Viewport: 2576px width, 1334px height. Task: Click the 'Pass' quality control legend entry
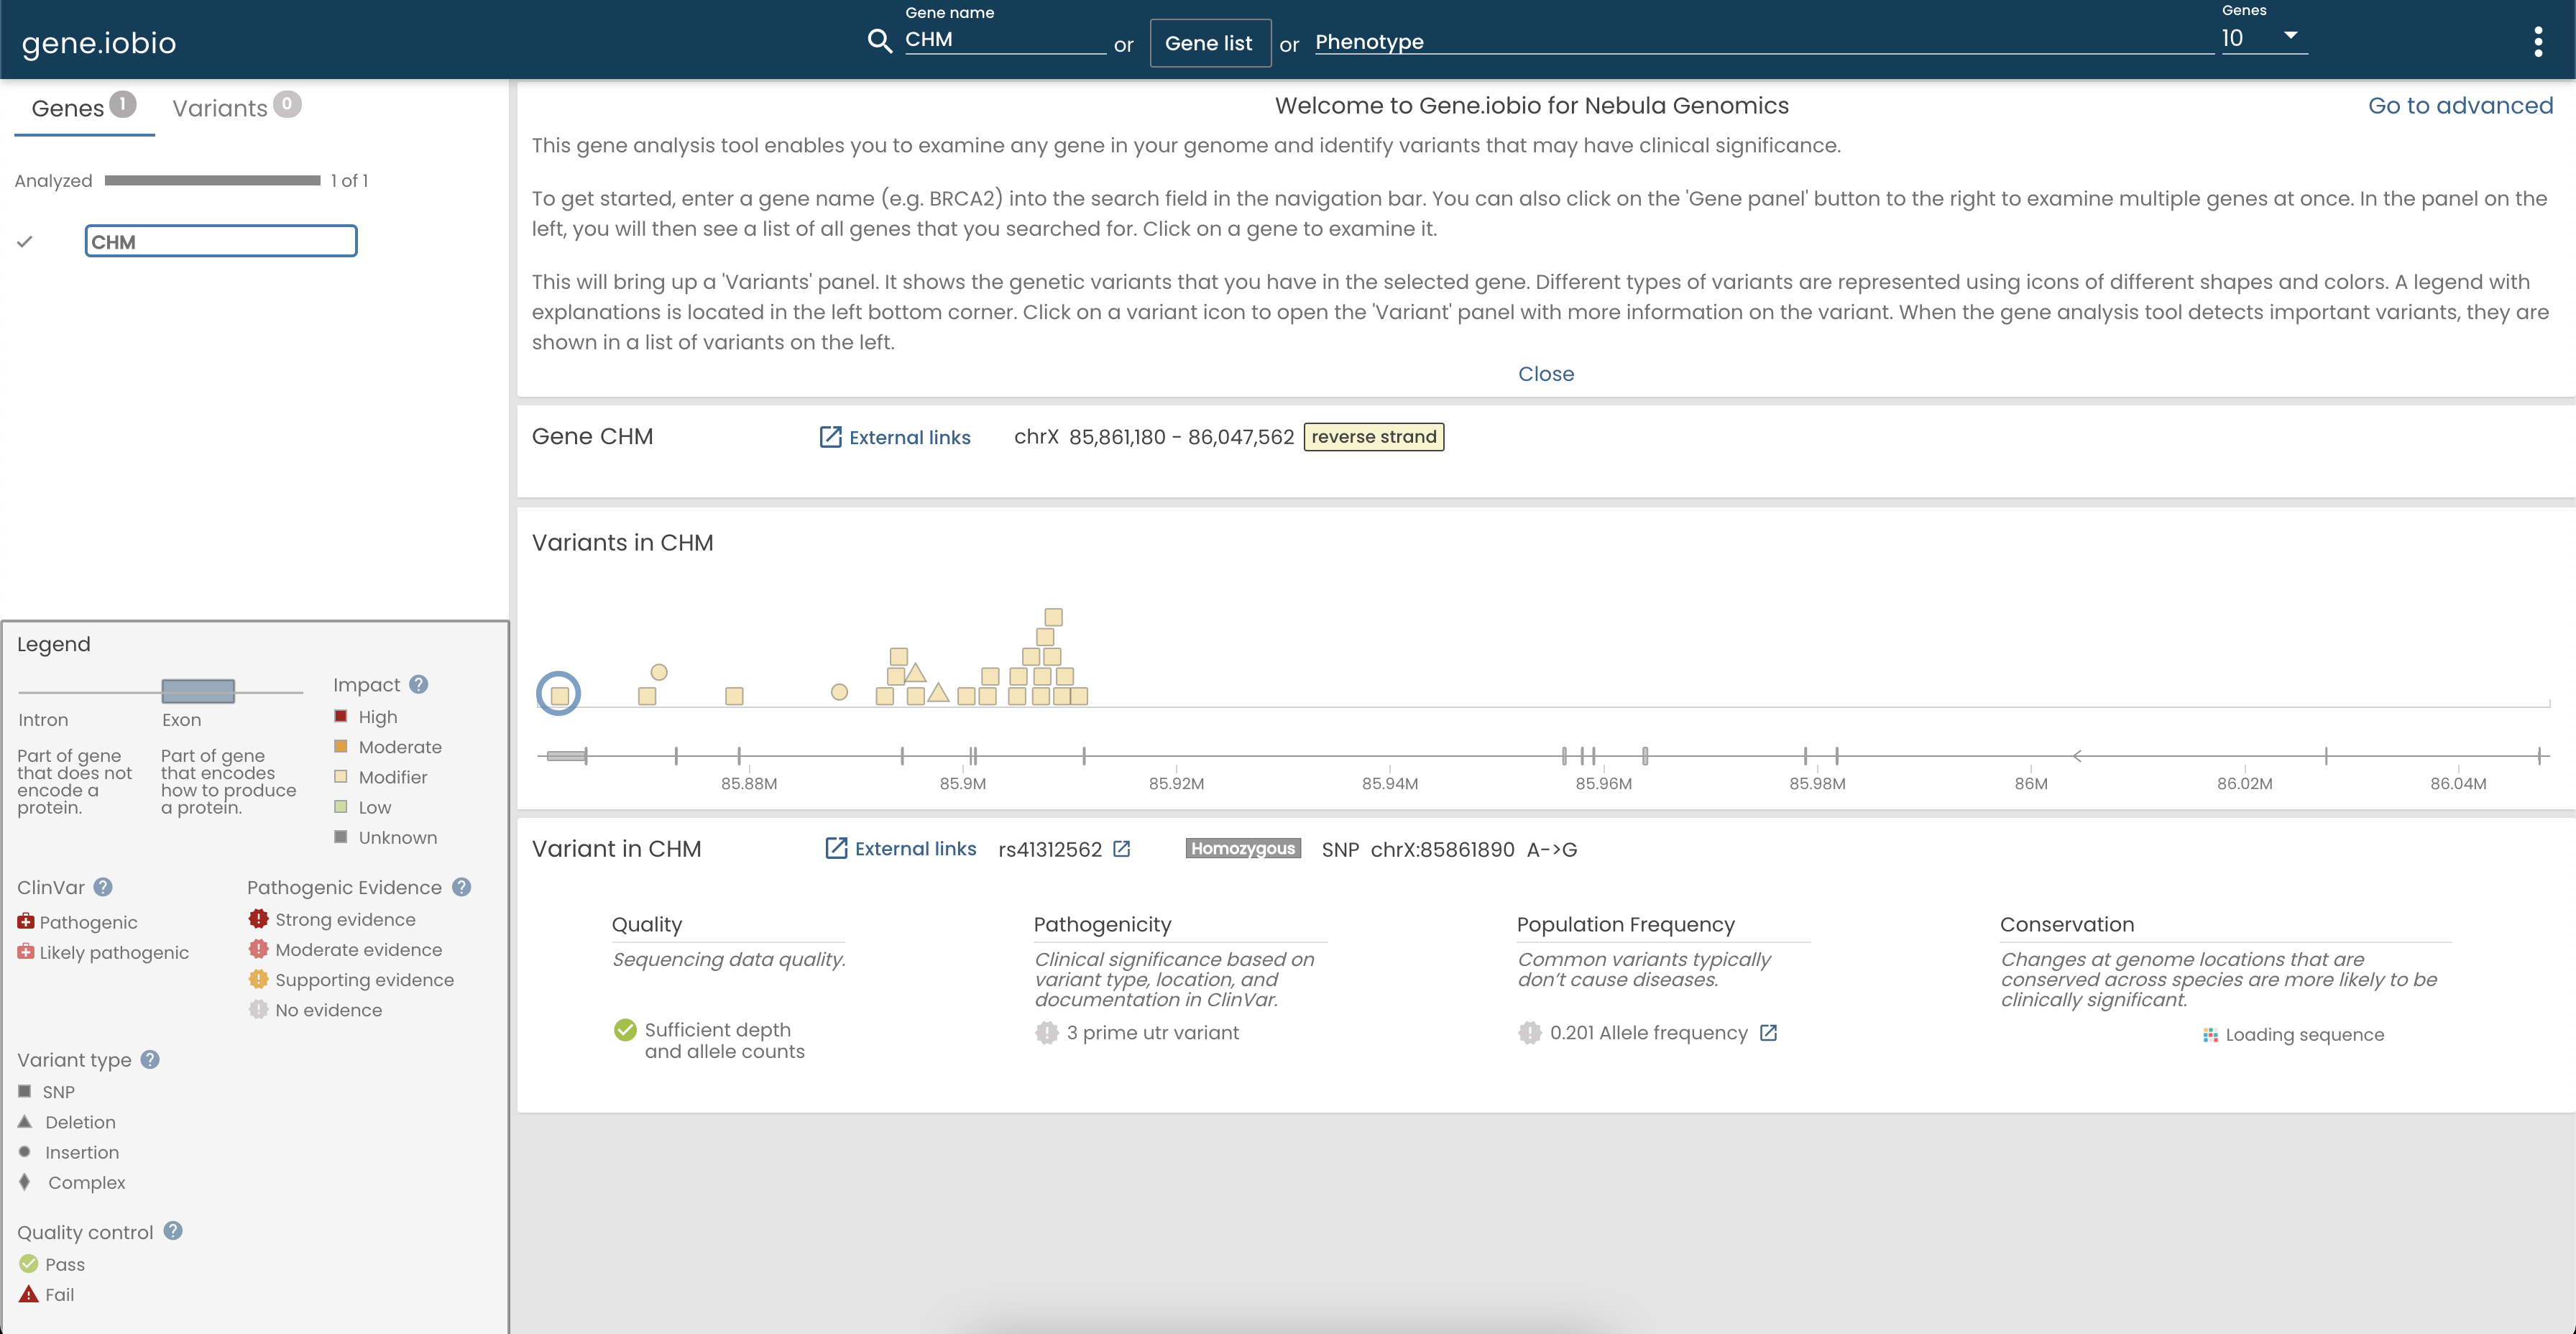coord(52,1264)
